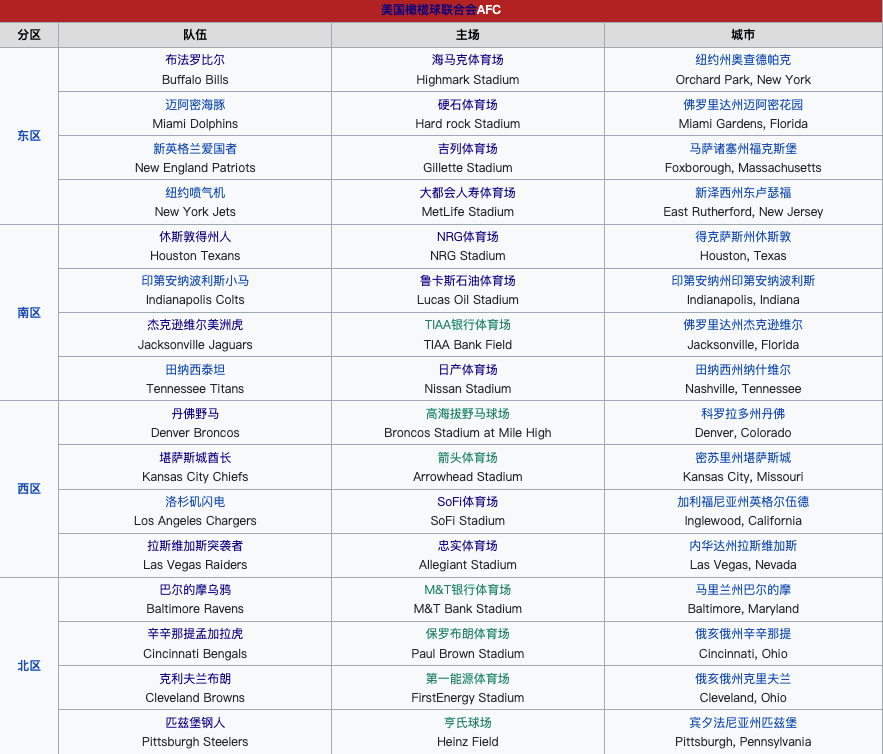Visit the 匹兹堡钢人 team link
883x754 pixels.
click(x=195, y=722)
